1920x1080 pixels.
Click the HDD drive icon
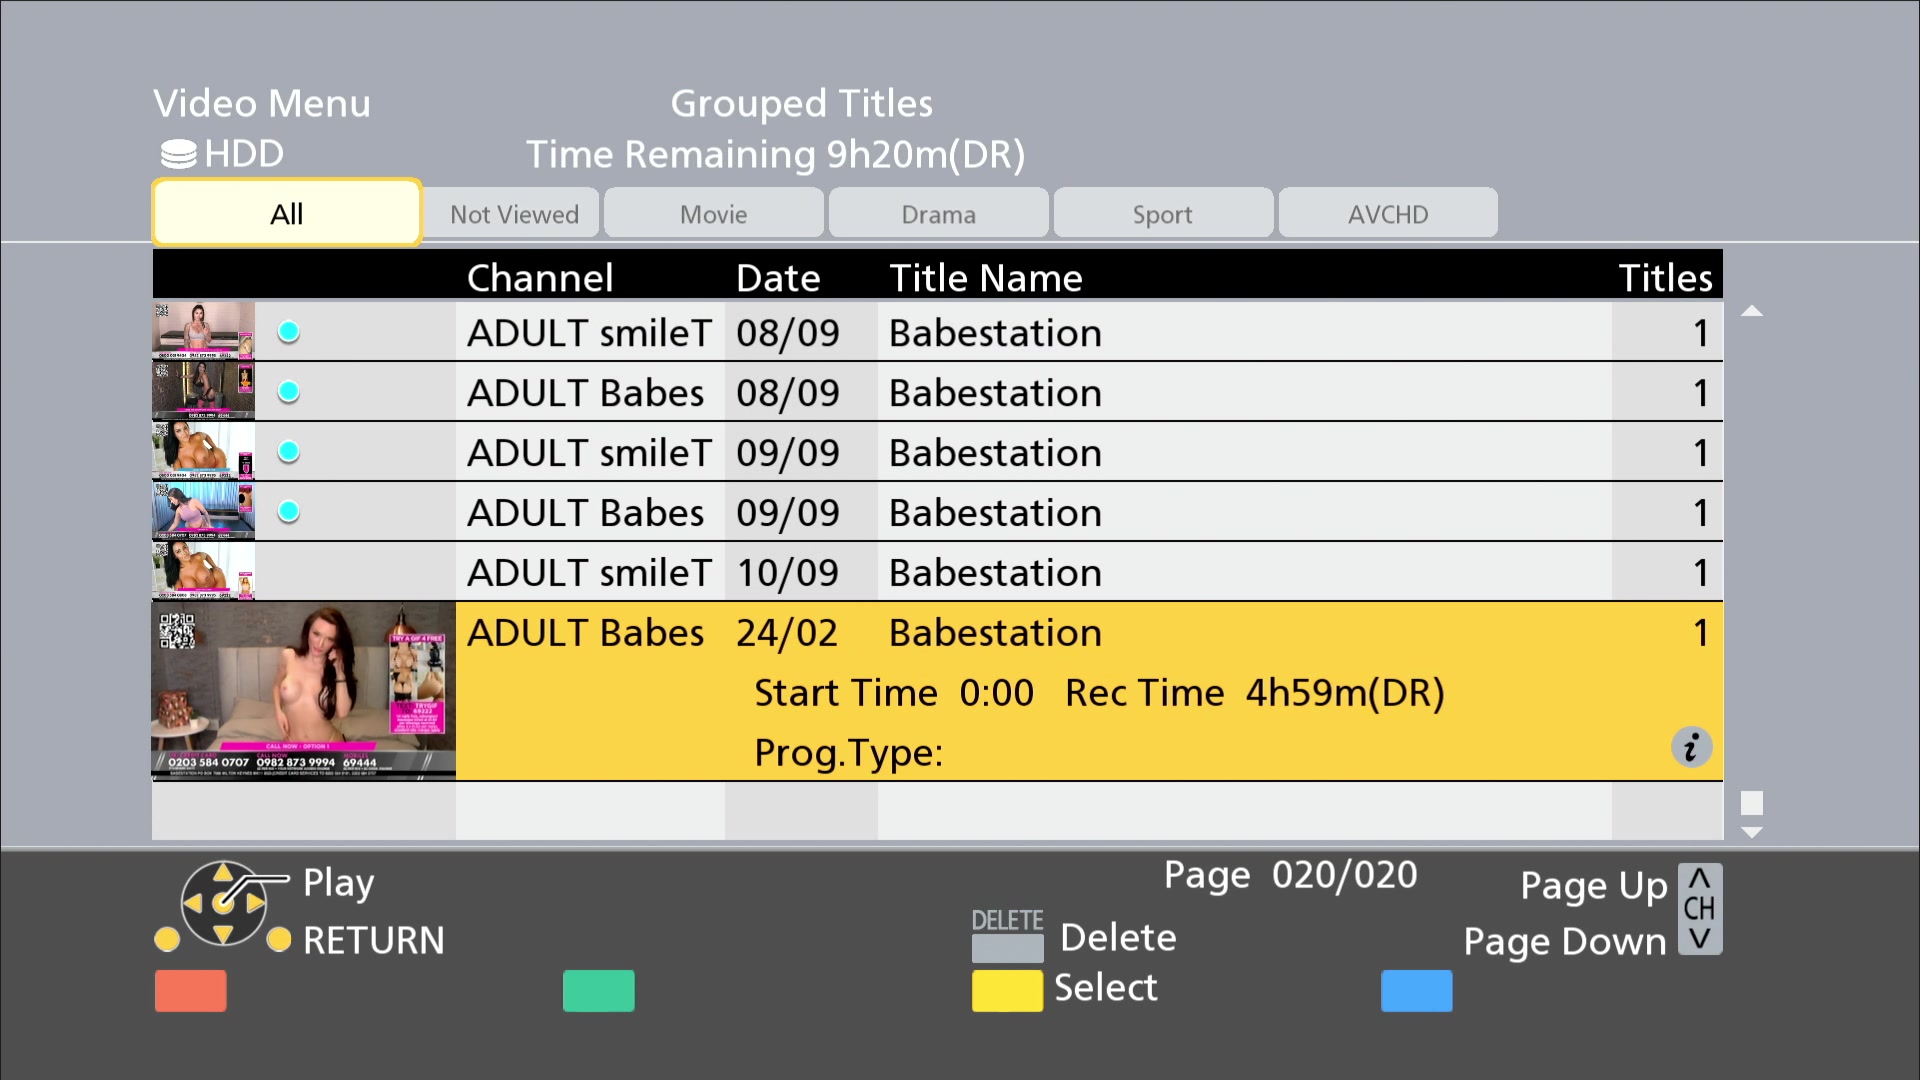(x=178, y=154)
